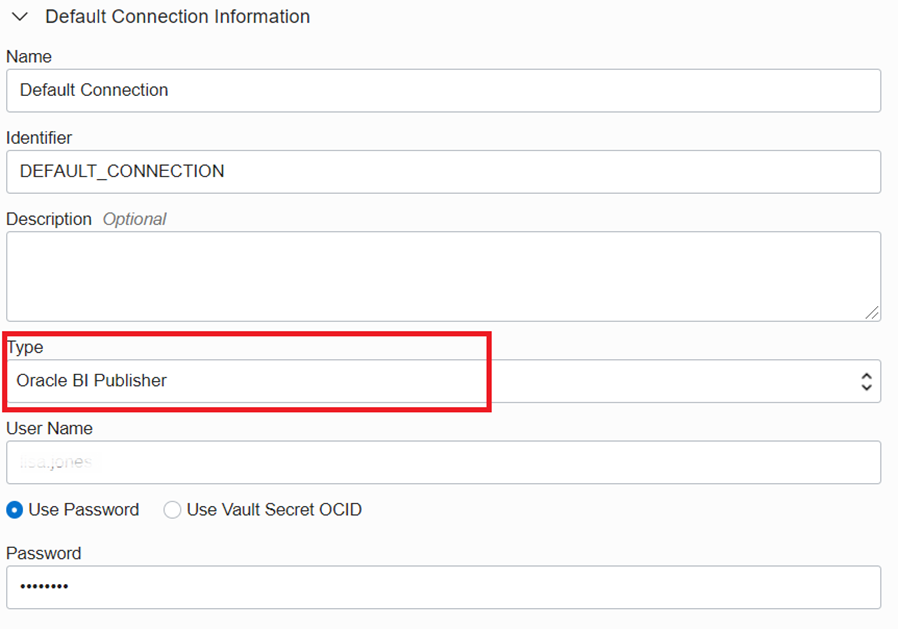Click the Password field label
898x629 pixels.
click(43, 553)
